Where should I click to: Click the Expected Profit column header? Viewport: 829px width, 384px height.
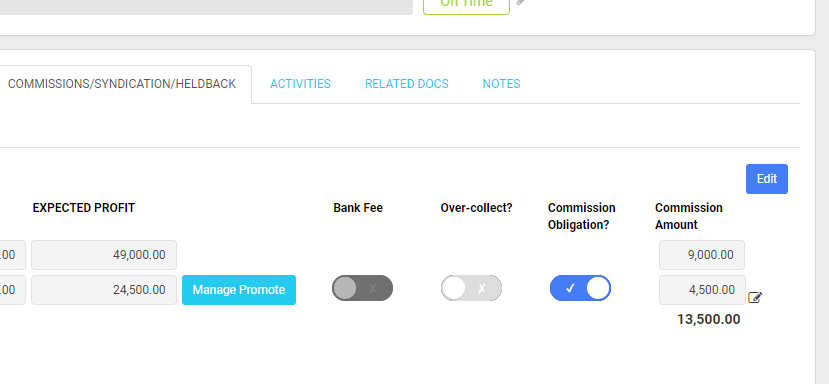(x=84, y=208)
